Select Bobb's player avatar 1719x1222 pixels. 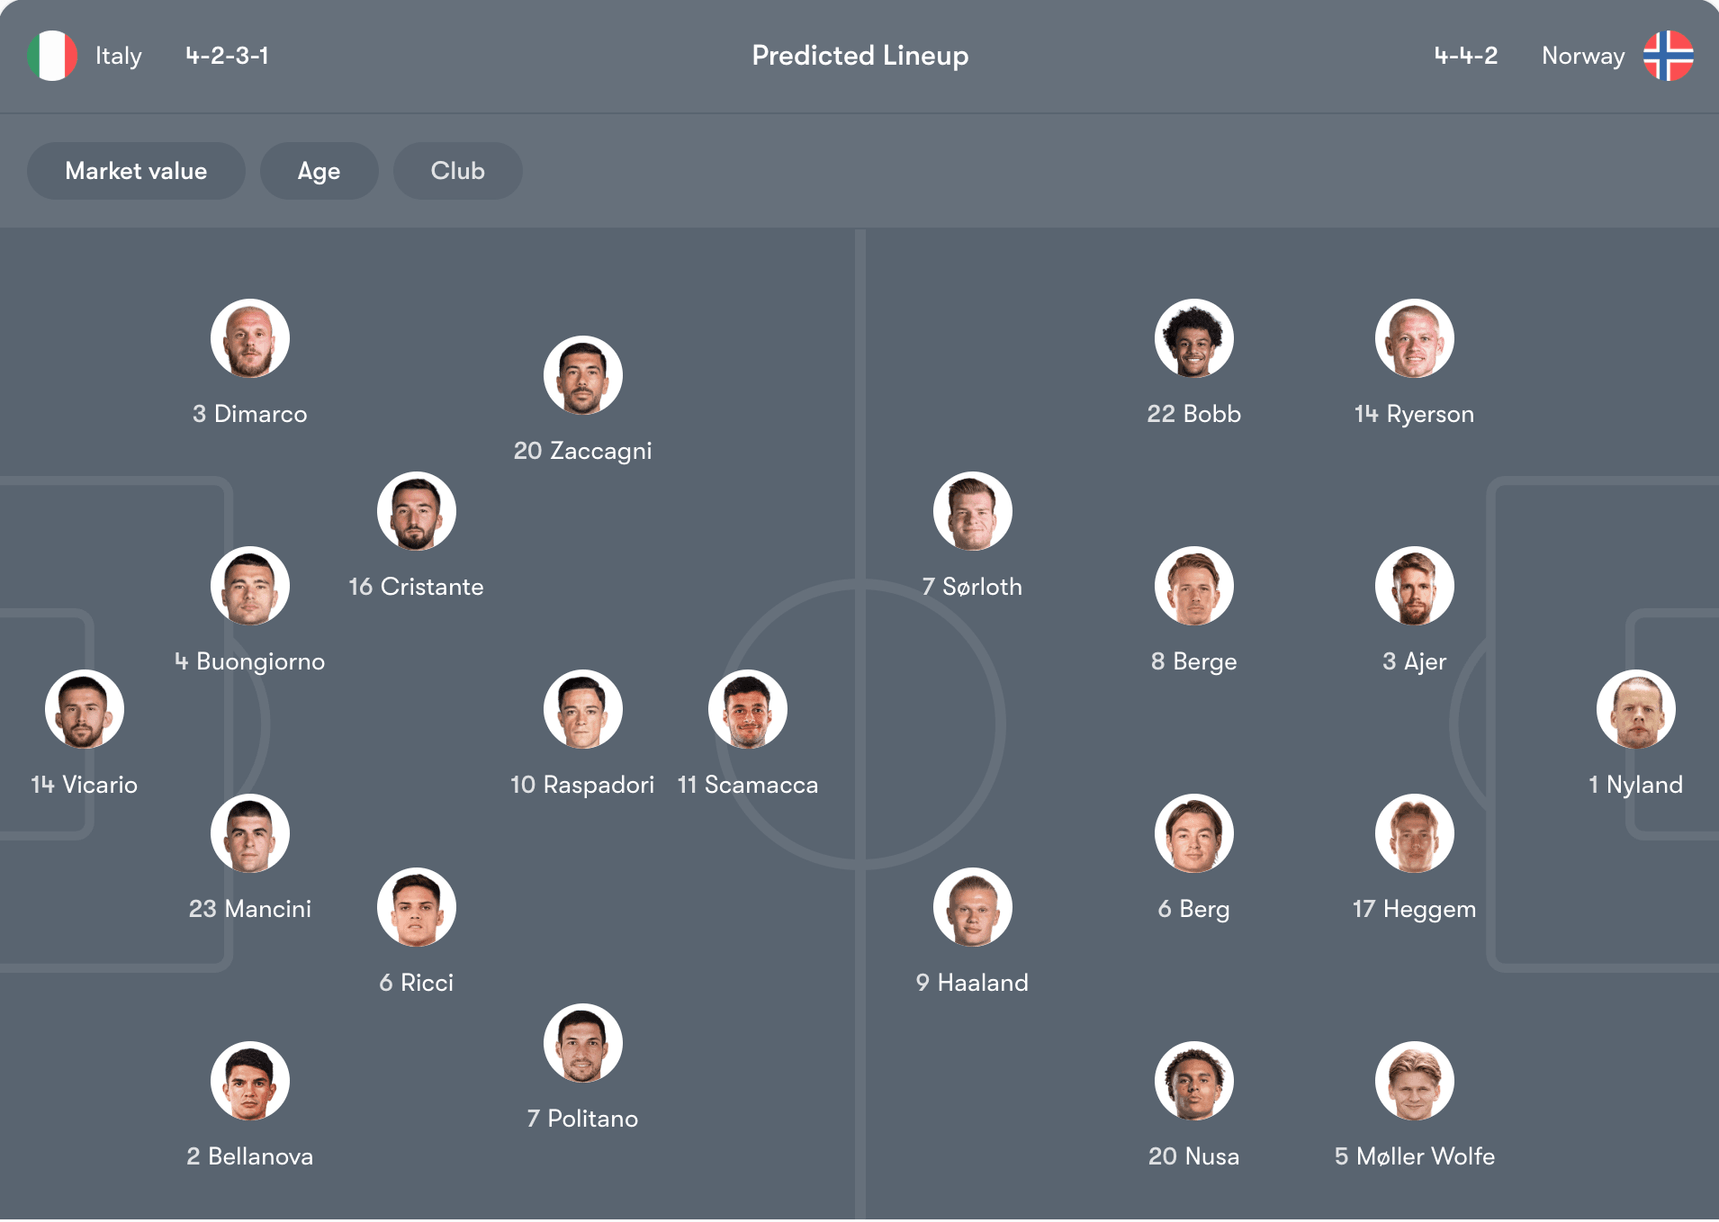[1193, 338]
